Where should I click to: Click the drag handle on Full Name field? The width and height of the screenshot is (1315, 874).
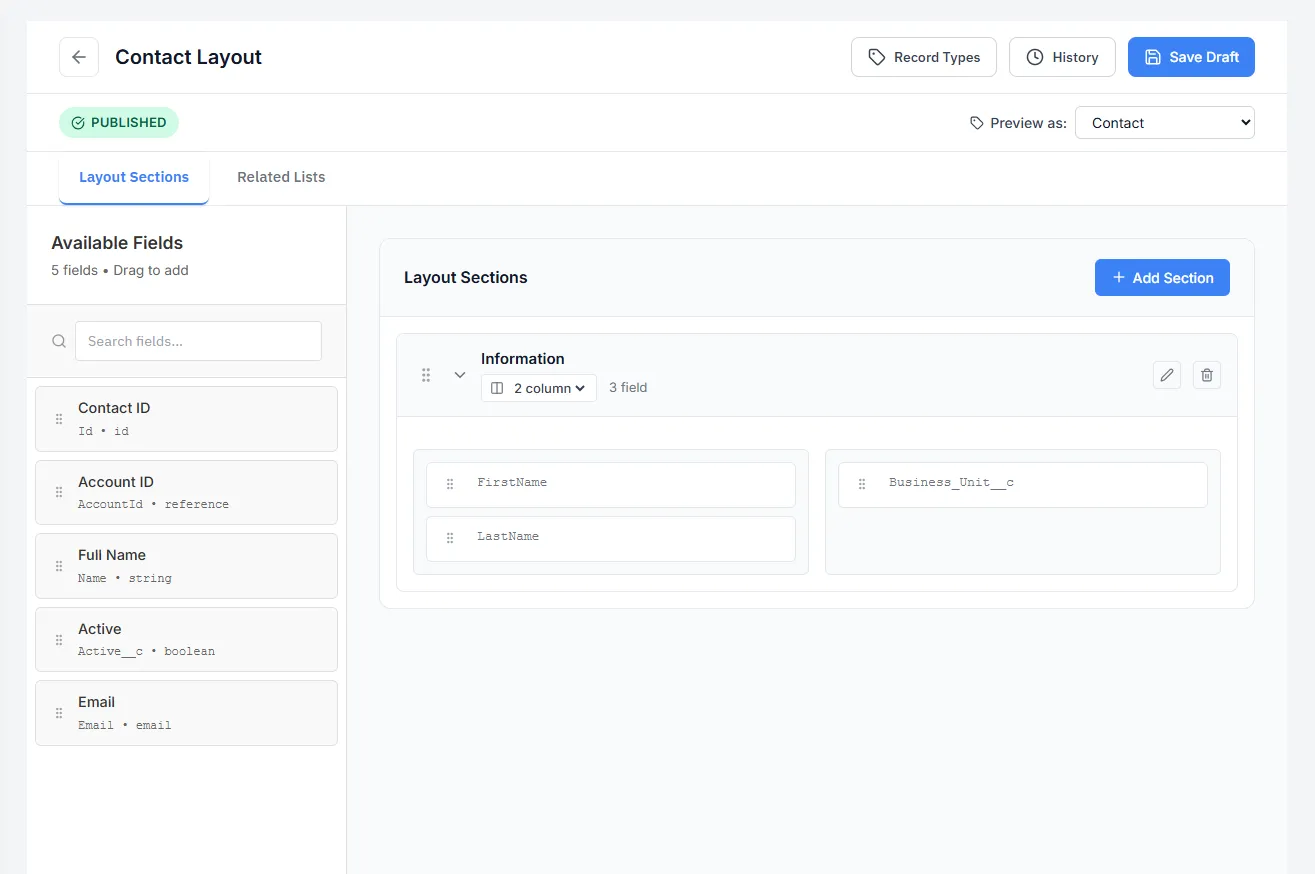point(59,566)
